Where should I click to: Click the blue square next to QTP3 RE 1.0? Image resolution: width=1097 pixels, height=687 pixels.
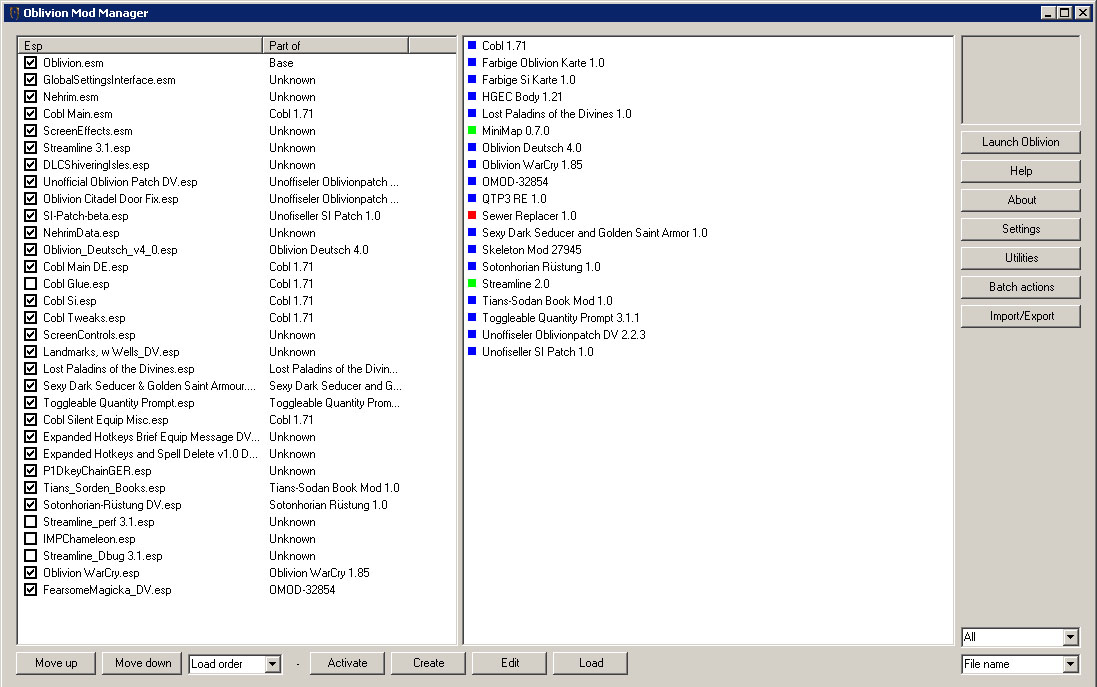(x=472, y=199)
